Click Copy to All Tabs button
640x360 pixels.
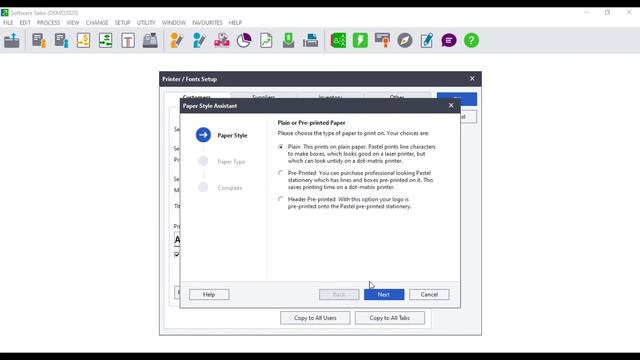coord(390,318)
